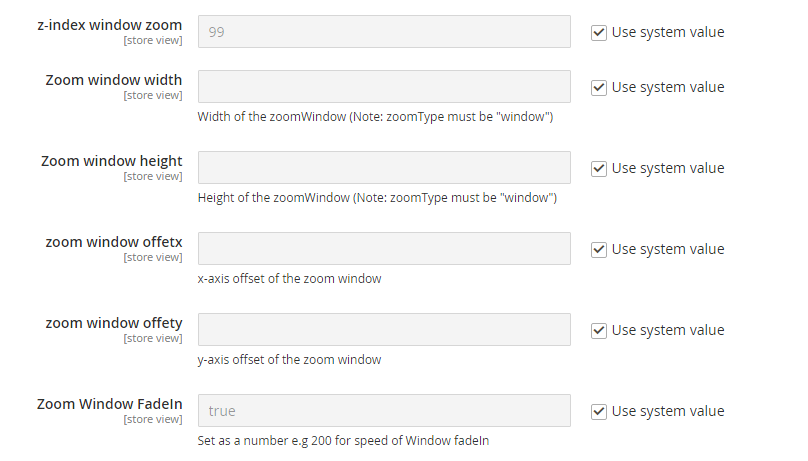The height and width of the screenshot is (461, 808).
Task: Click the "zoom window offety" field label
Action: pos(114,323)
